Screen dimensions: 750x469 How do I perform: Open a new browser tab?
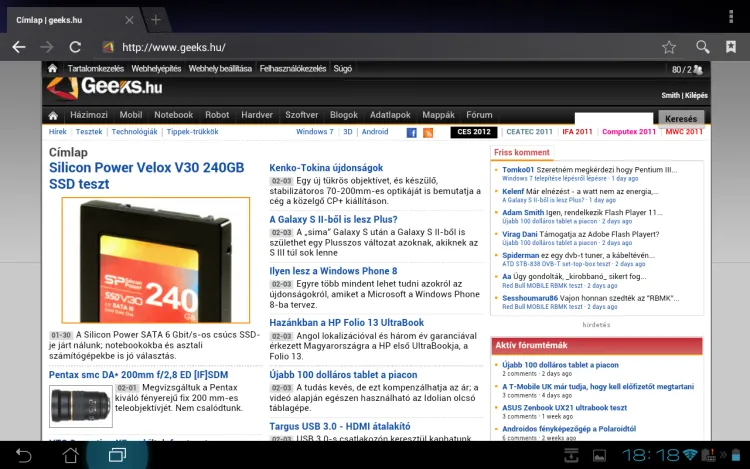pos(156,19)
